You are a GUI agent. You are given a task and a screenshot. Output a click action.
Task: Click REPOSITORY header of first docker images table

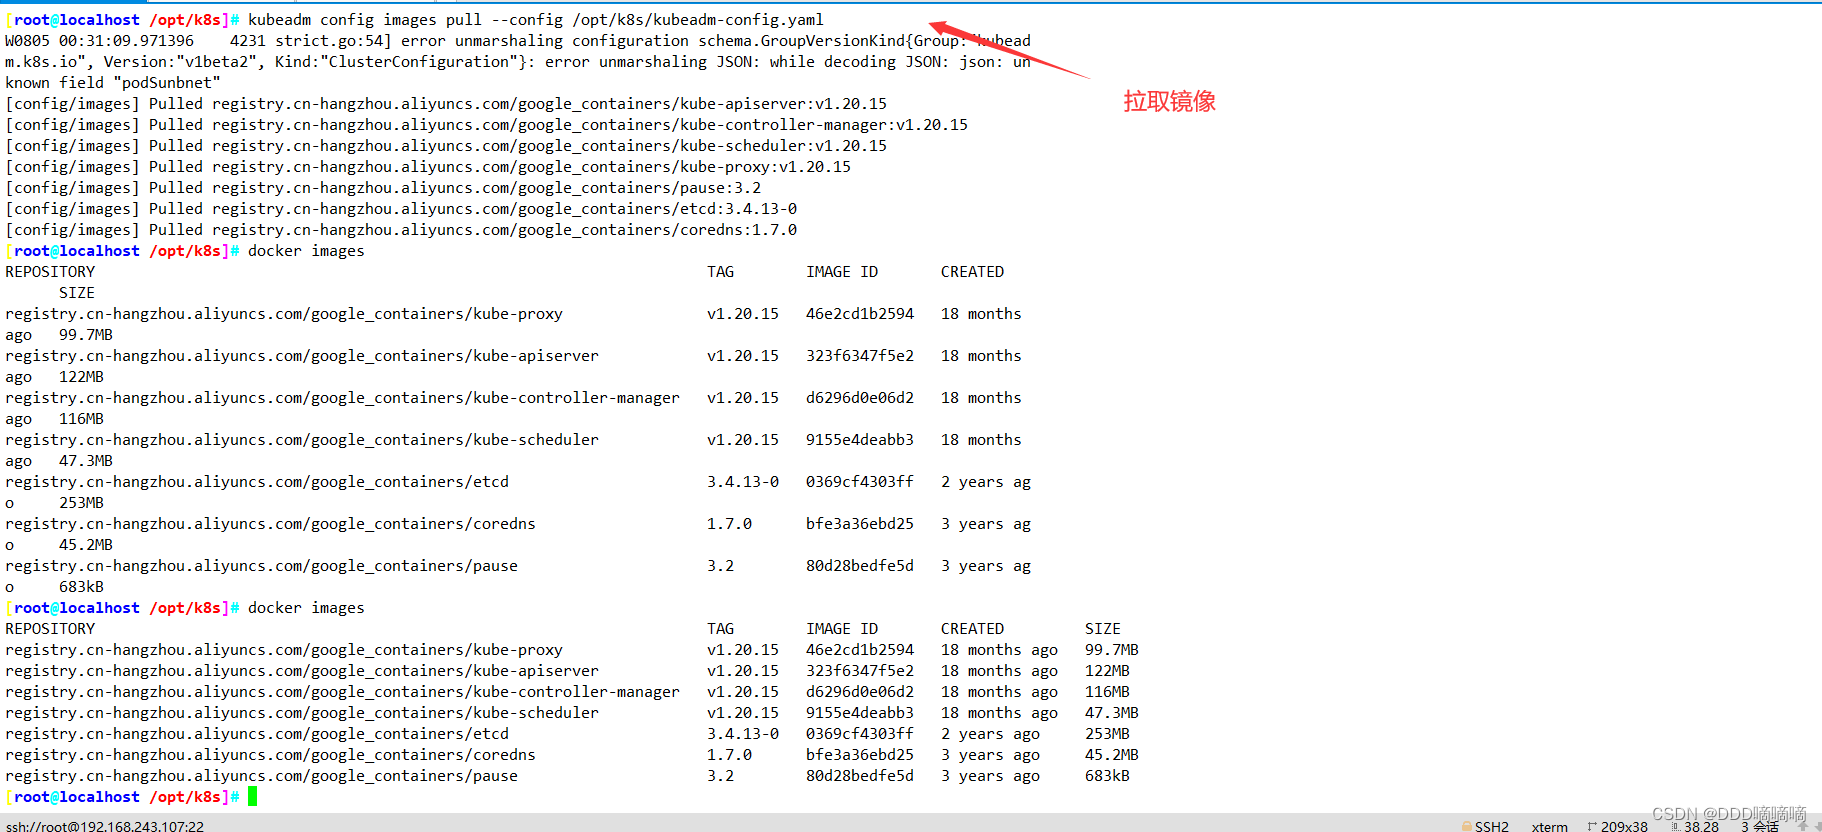[x=50, y=271]
